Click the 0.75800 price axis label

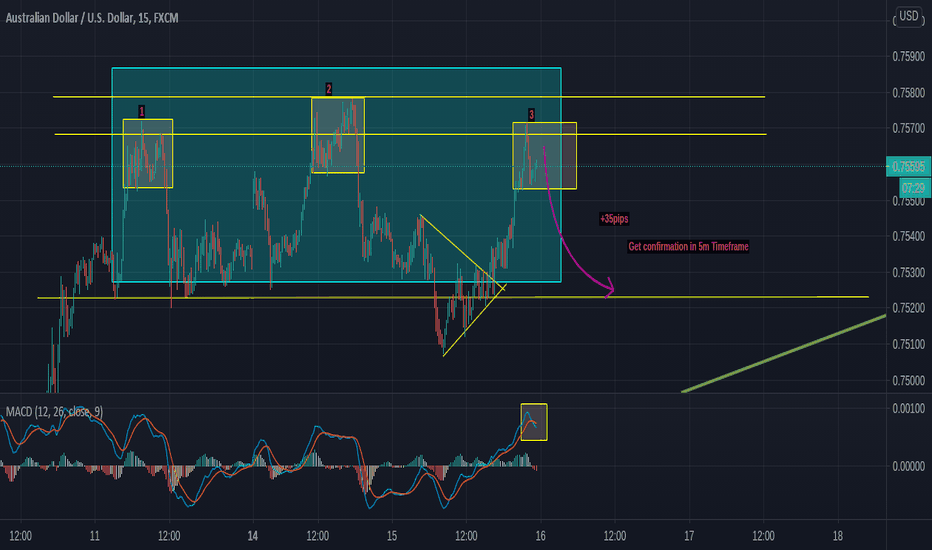click(x=908, y=93)
